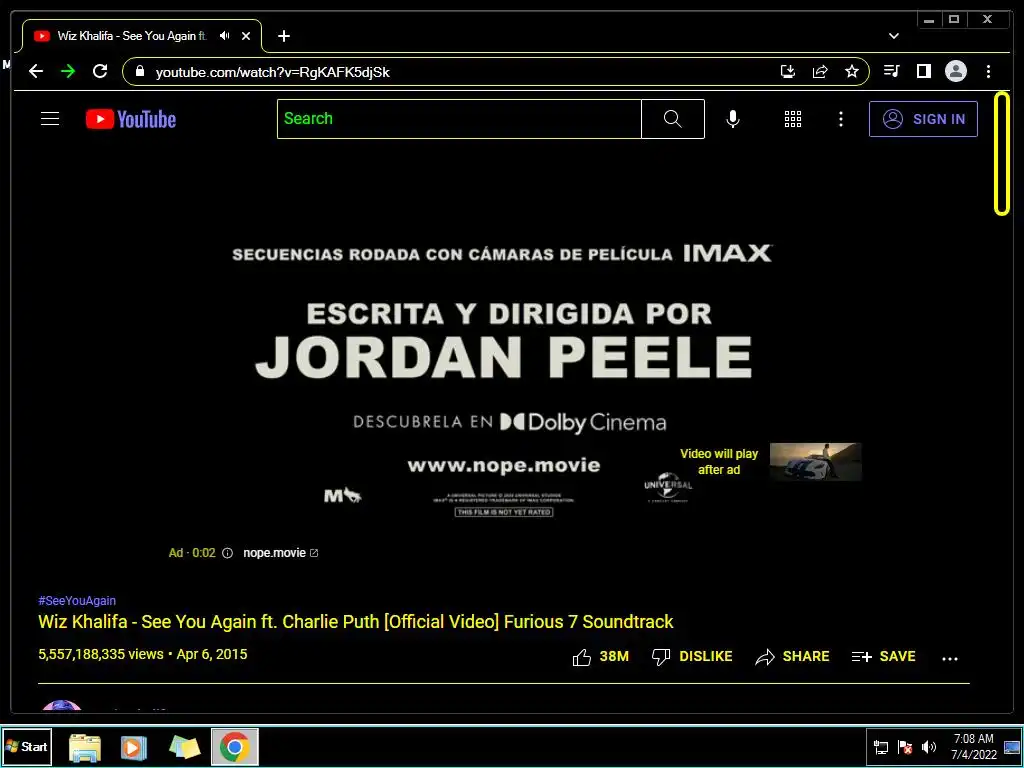Launch Windows Media Player from taskbar
This screenshot has height=768, width=1024.
click(x=134, y=747)
